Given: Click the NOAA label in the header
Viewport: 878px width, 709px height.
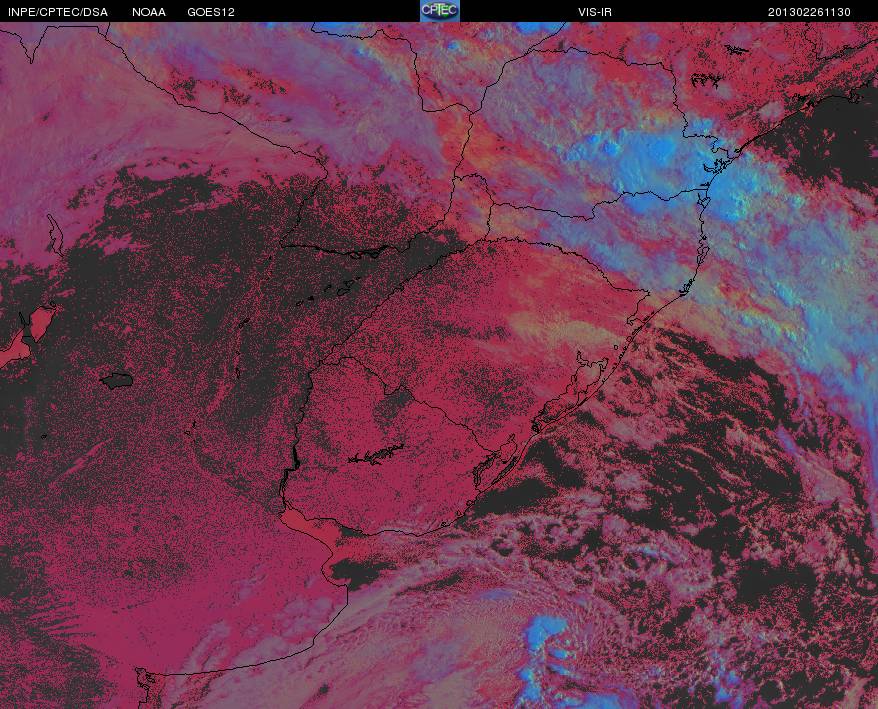Looking at the screenshot, I should 149,12.
